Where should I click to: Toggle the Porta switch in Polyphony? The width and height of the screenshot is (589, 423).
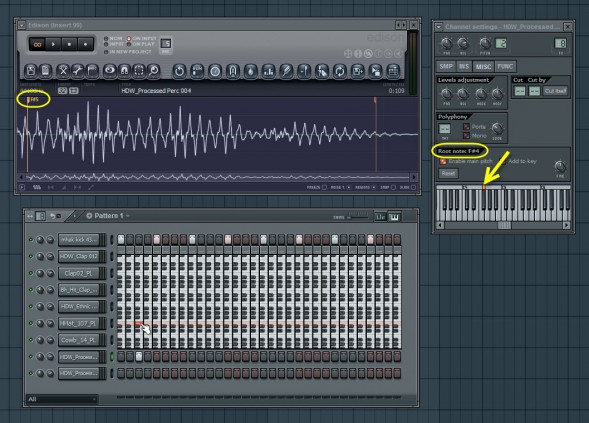[x=466, y=127]
